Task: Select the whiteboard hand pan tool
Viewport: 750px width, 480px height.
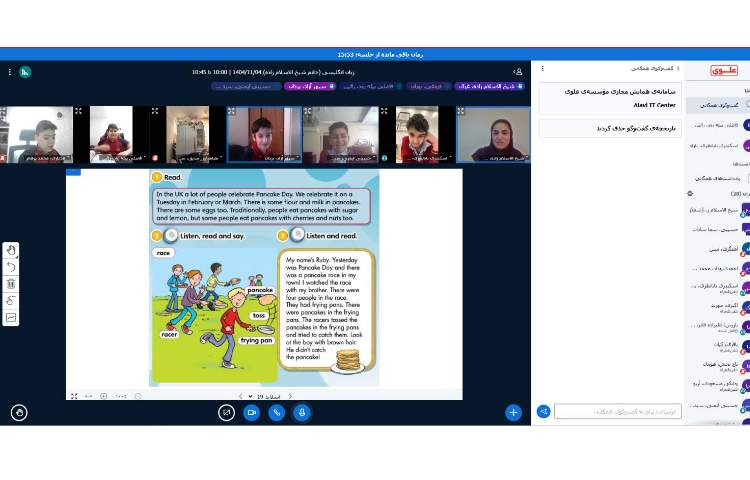Action: [x=11, y=251]
